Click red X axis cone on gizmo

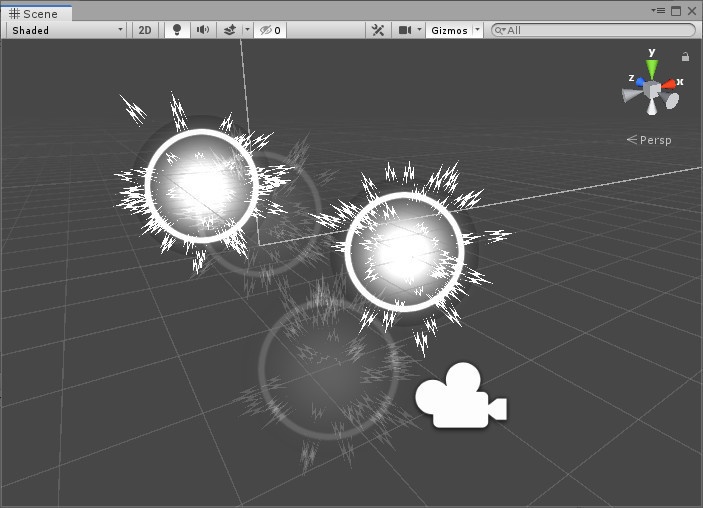(669, 84)
